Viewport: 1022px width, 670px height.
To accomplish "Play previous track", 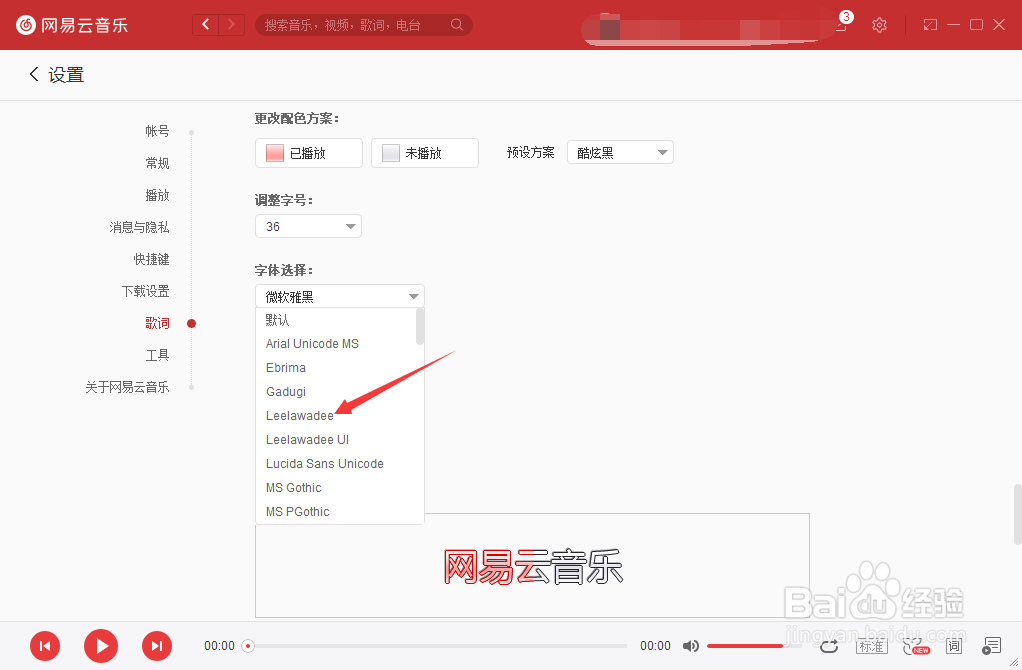I will coord(45,646).
